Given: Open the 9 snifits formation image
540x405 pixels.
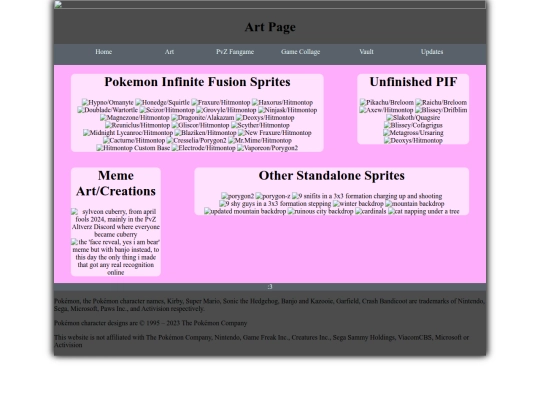Looking at the screenshot, I should 367,196.
